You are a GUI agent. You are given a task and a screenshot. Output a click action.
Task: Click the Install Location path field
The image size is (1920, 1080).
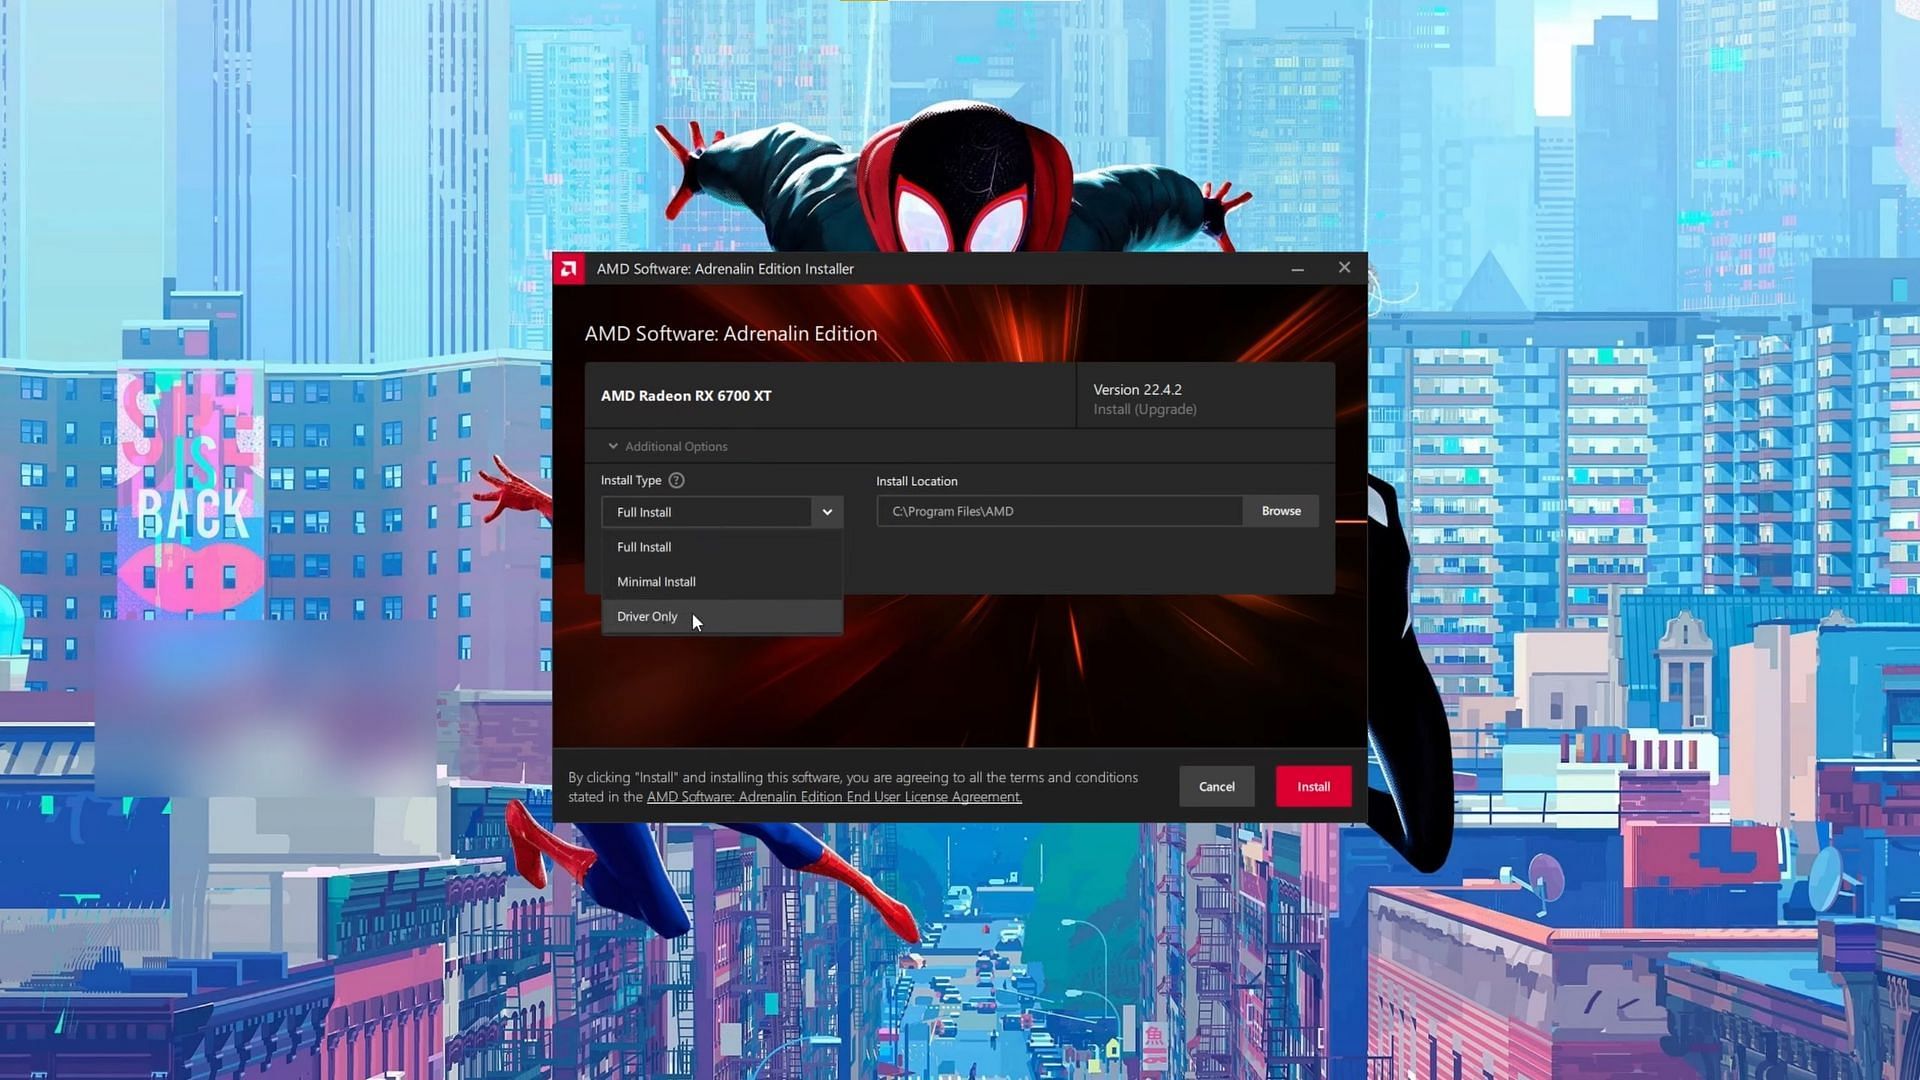coord(1060,511)
